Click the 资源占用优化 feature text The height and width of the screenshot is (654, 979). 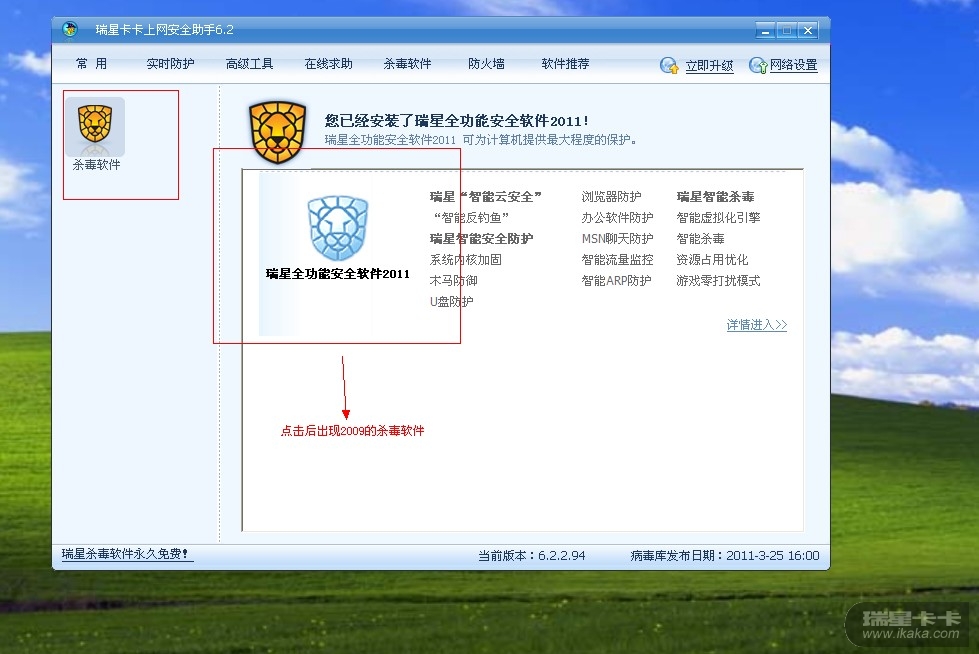pyautogui.click(x=712, y=260)
